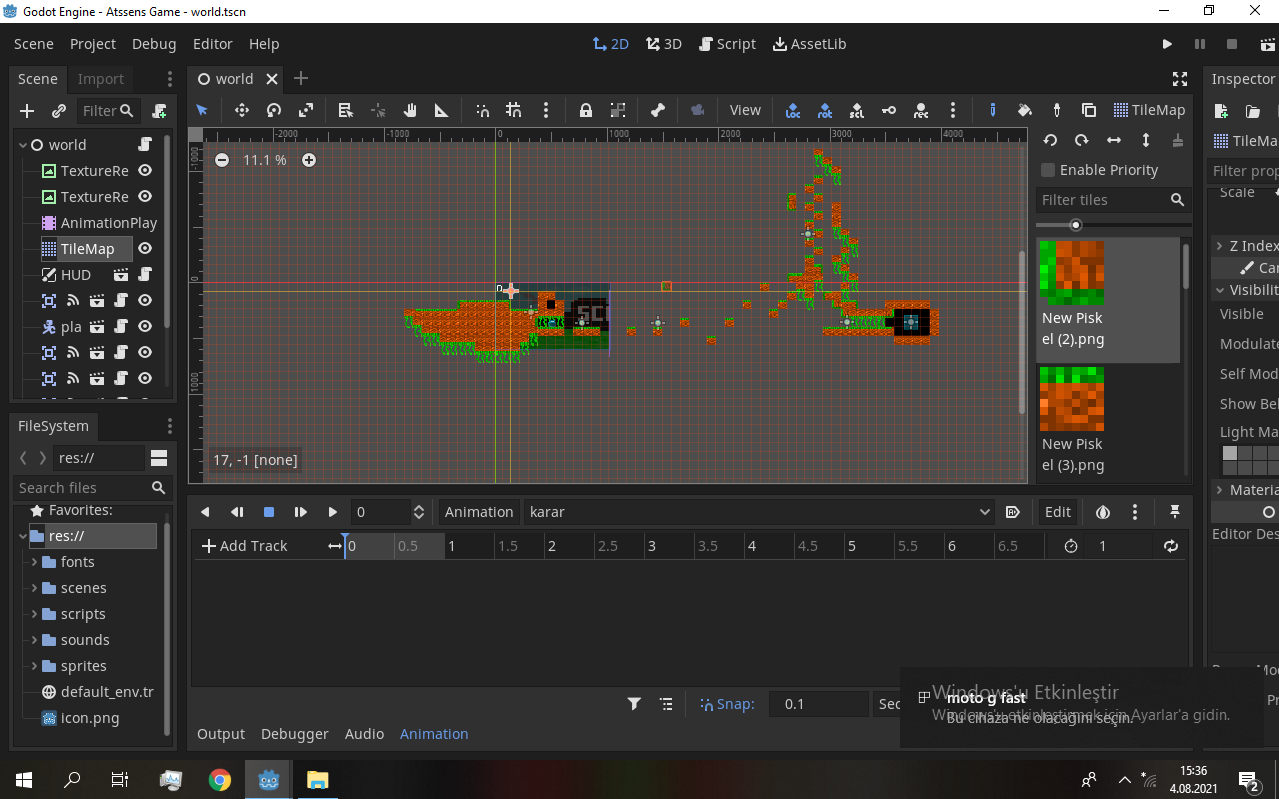The height and width of the screenshot is (799, 1279).
Task: Attach script to node icon in Scene dock
Action: click(159, 111)
